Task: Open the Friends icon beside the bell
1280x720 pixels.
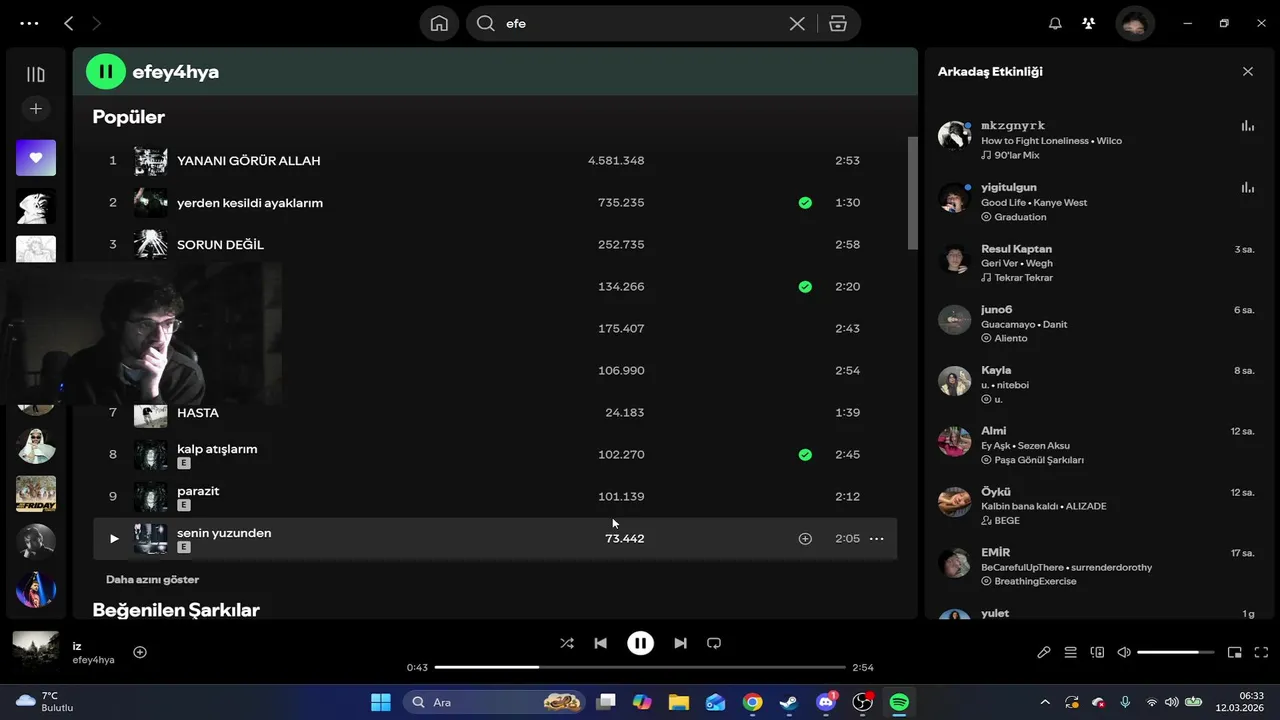Action: point(1089,23)
